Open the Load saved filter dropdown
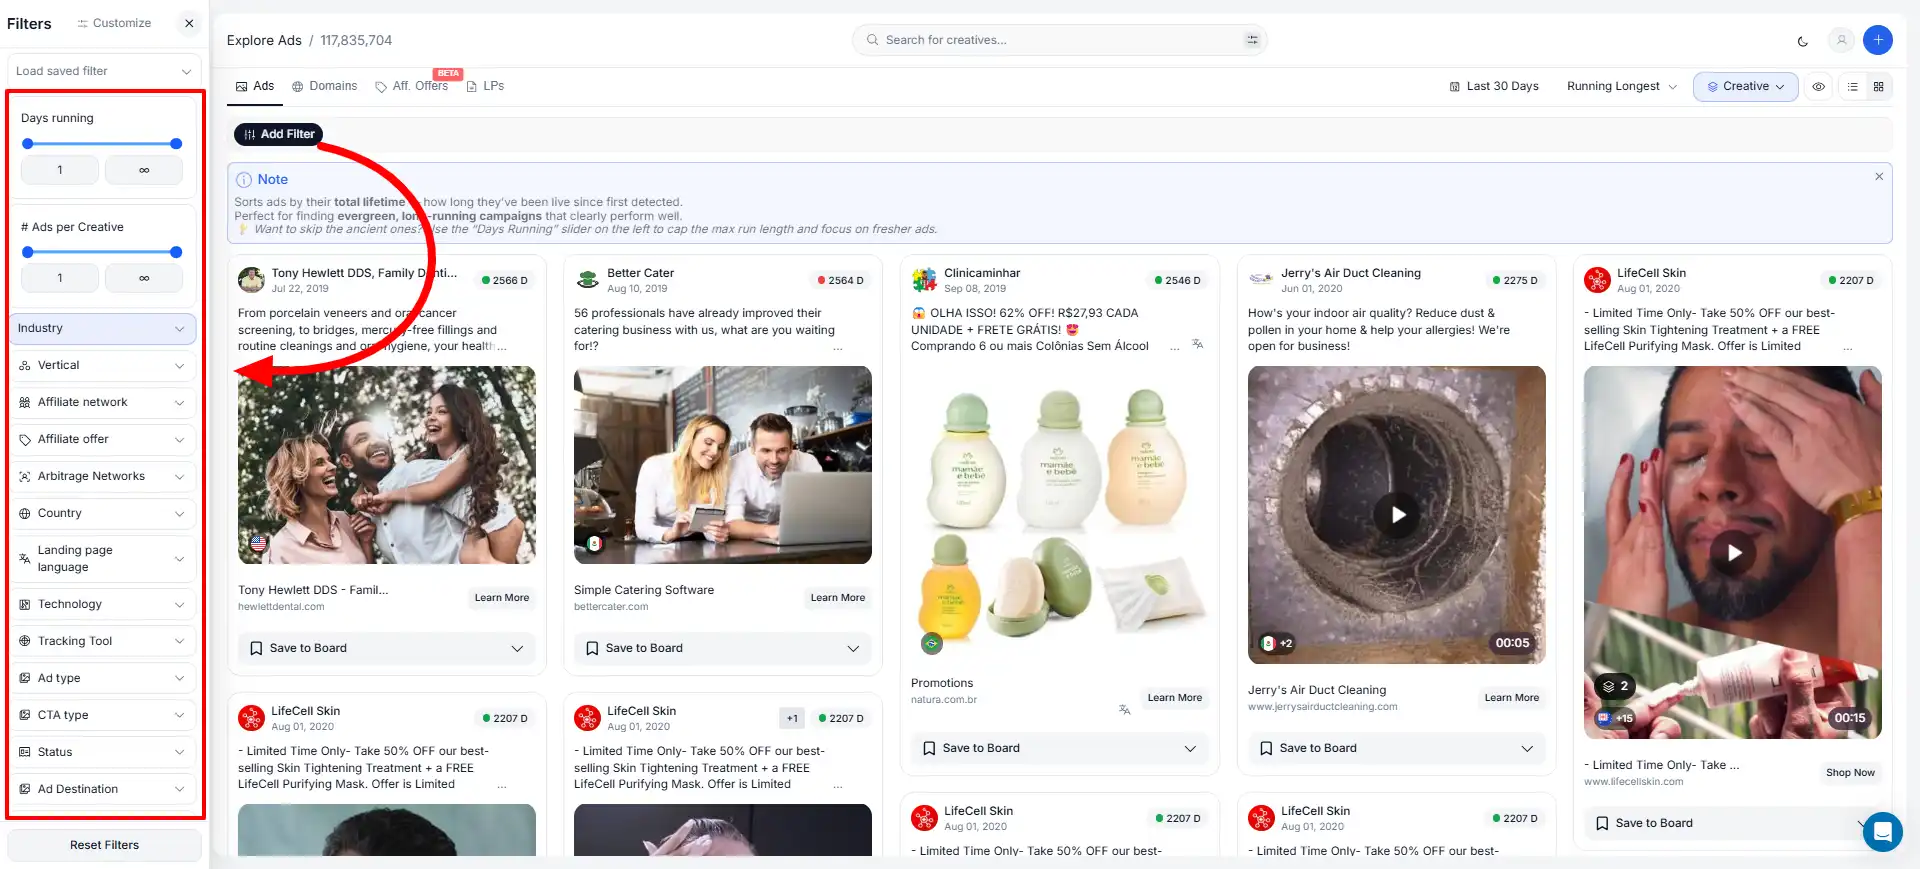The width and height of the screenshot is (1920, 869). (x=104, y=71)
